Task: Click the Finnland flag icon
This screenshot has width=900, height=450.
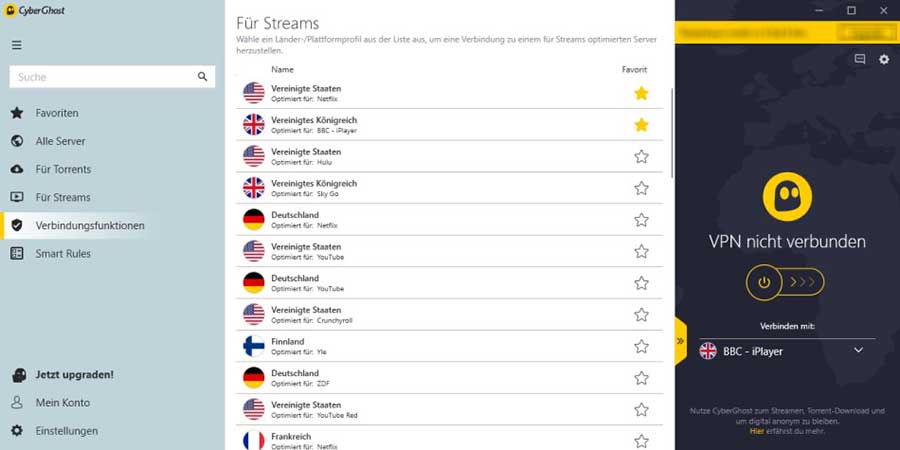Action: 254,346
